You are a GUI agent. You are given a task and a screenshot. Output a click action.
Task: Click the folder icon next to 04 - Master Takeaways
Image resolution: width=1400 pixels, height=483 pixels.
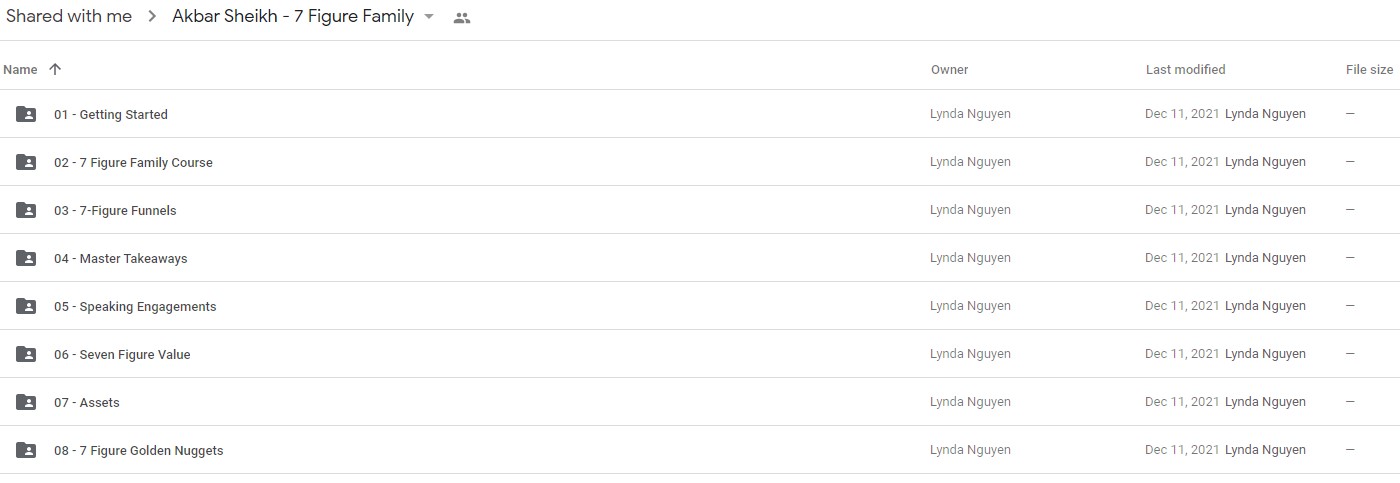pos(26,258)
